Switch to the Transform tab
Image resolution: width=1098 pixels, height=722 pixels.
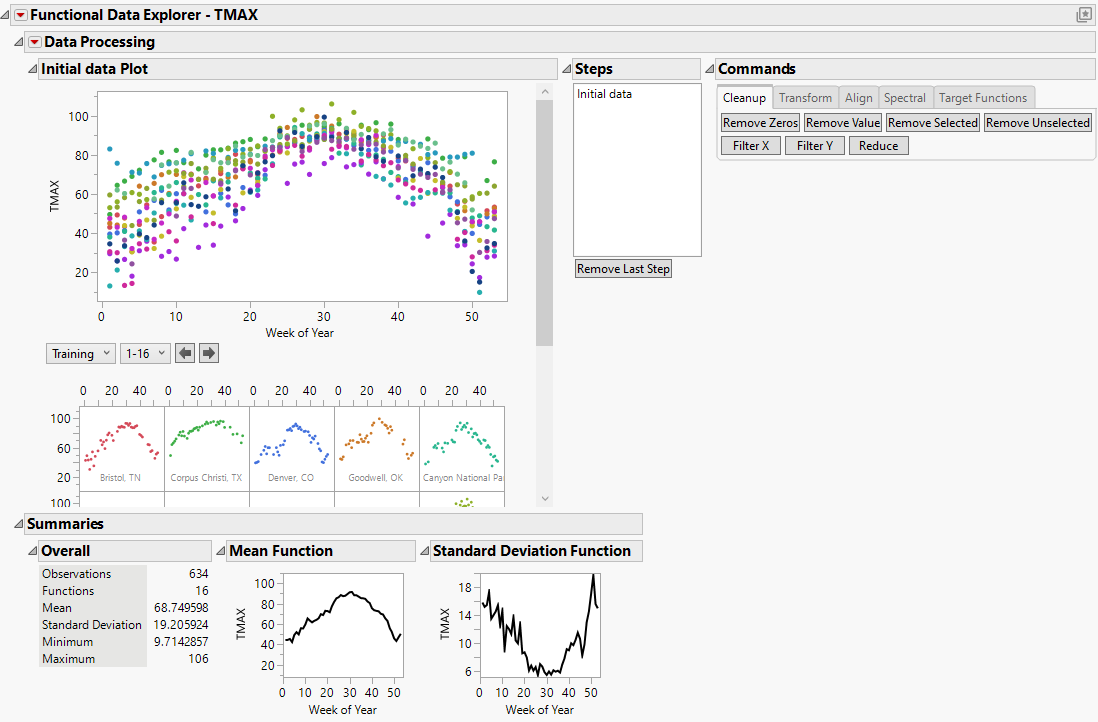click(805, 97)
